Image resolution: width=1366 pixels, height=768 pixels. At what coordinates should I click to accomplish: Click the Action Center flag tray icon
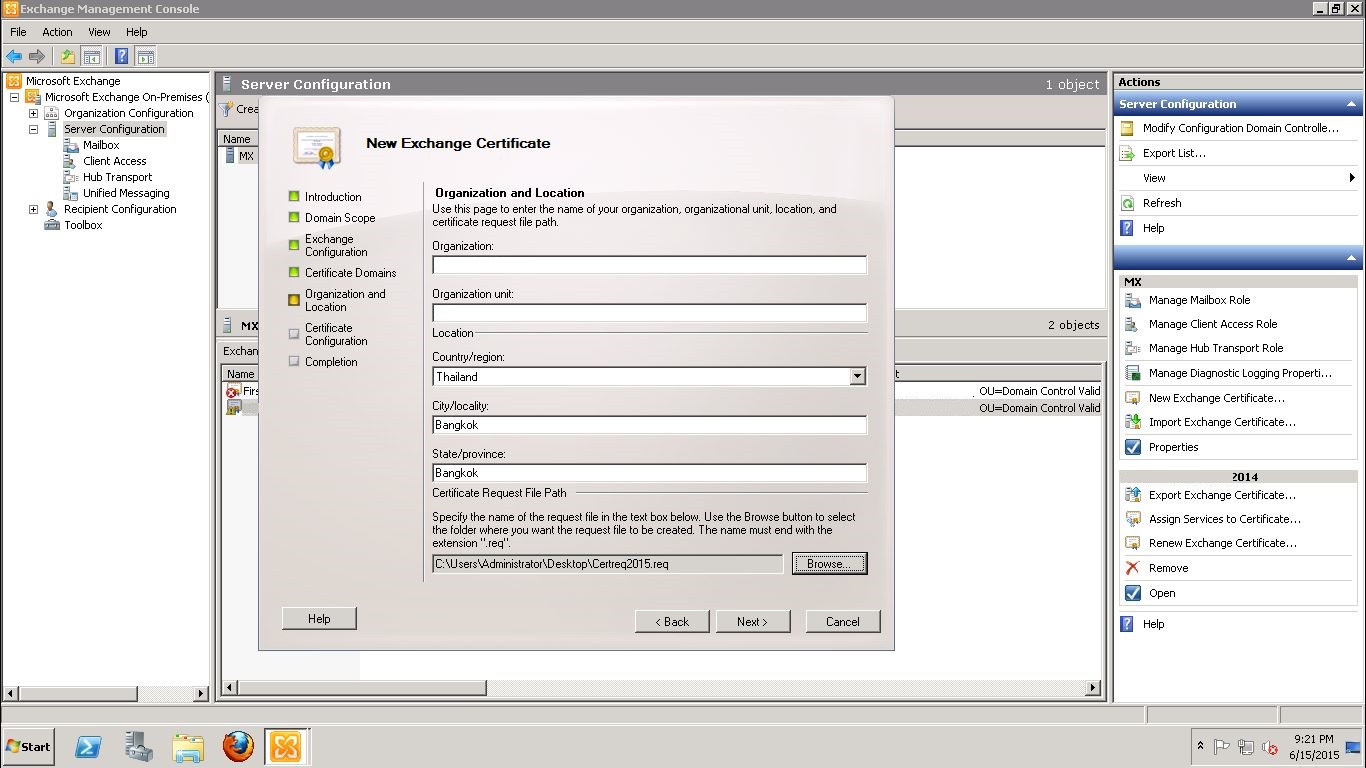1222,746
